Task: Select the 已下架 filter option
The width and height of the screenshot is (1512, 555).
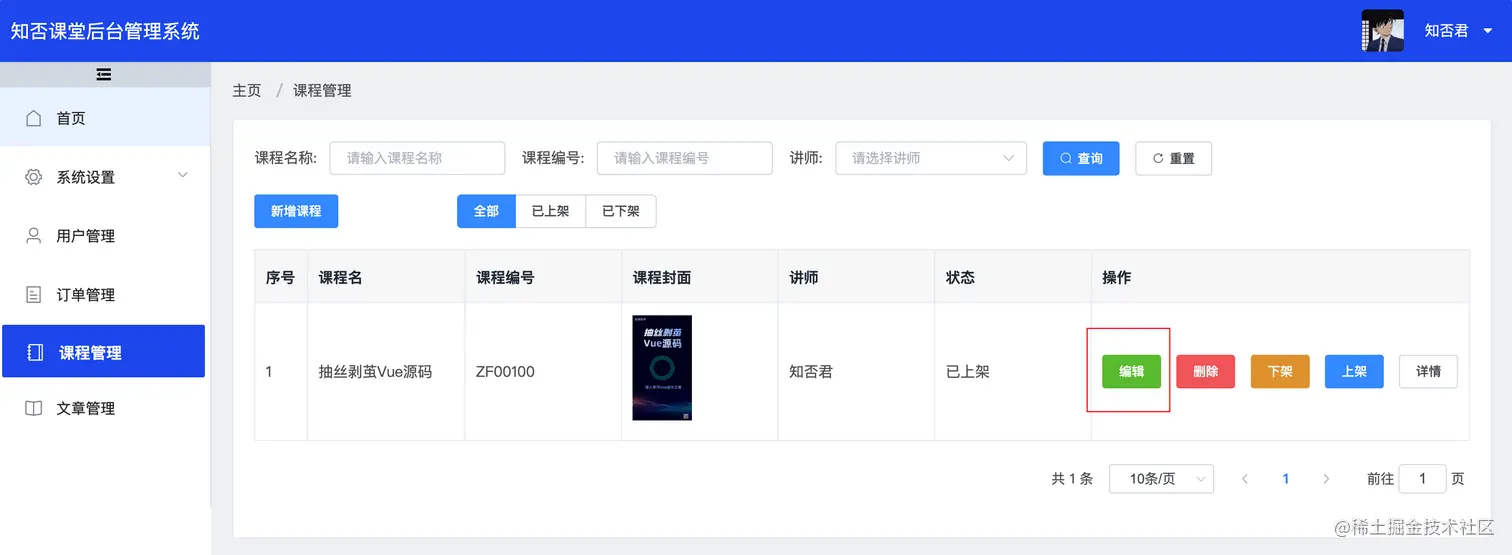Action: pos(621,211)
